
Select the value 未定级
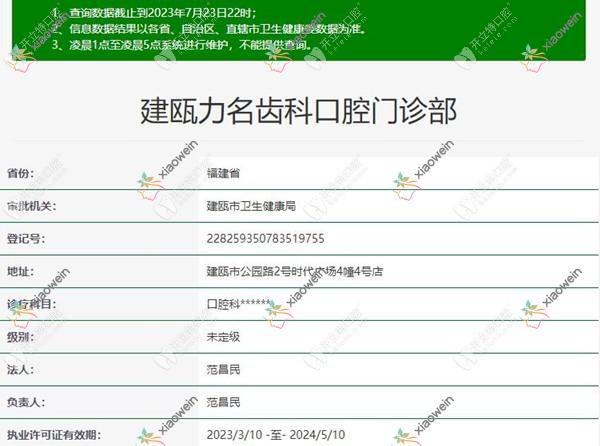(x=223, y=337)
